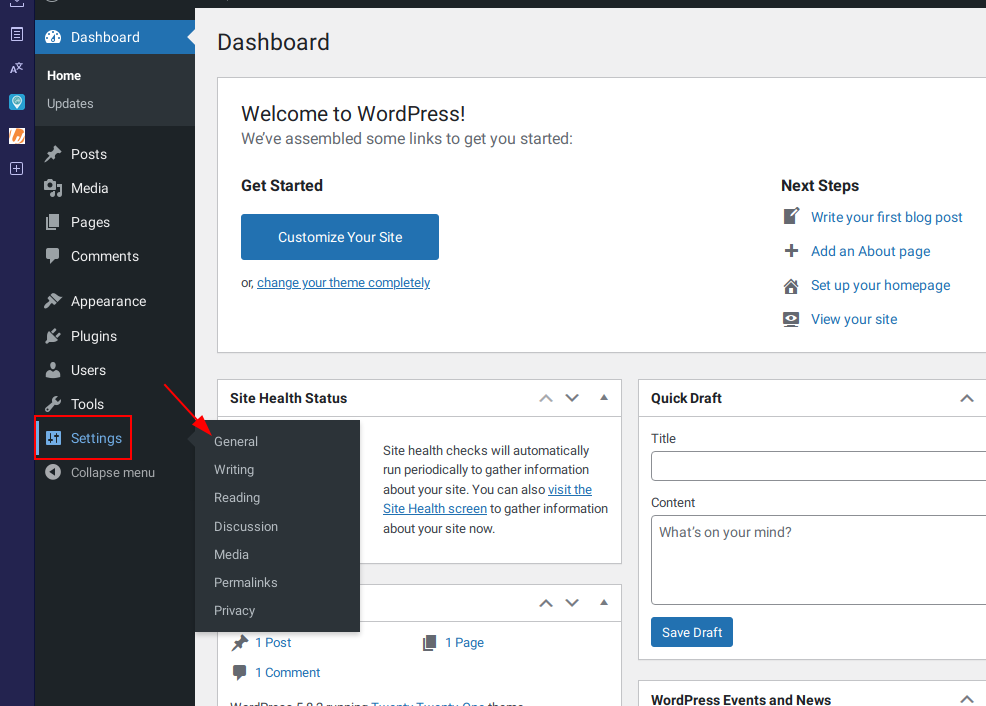Move Site Health Status panel down

tap(572, 398)
